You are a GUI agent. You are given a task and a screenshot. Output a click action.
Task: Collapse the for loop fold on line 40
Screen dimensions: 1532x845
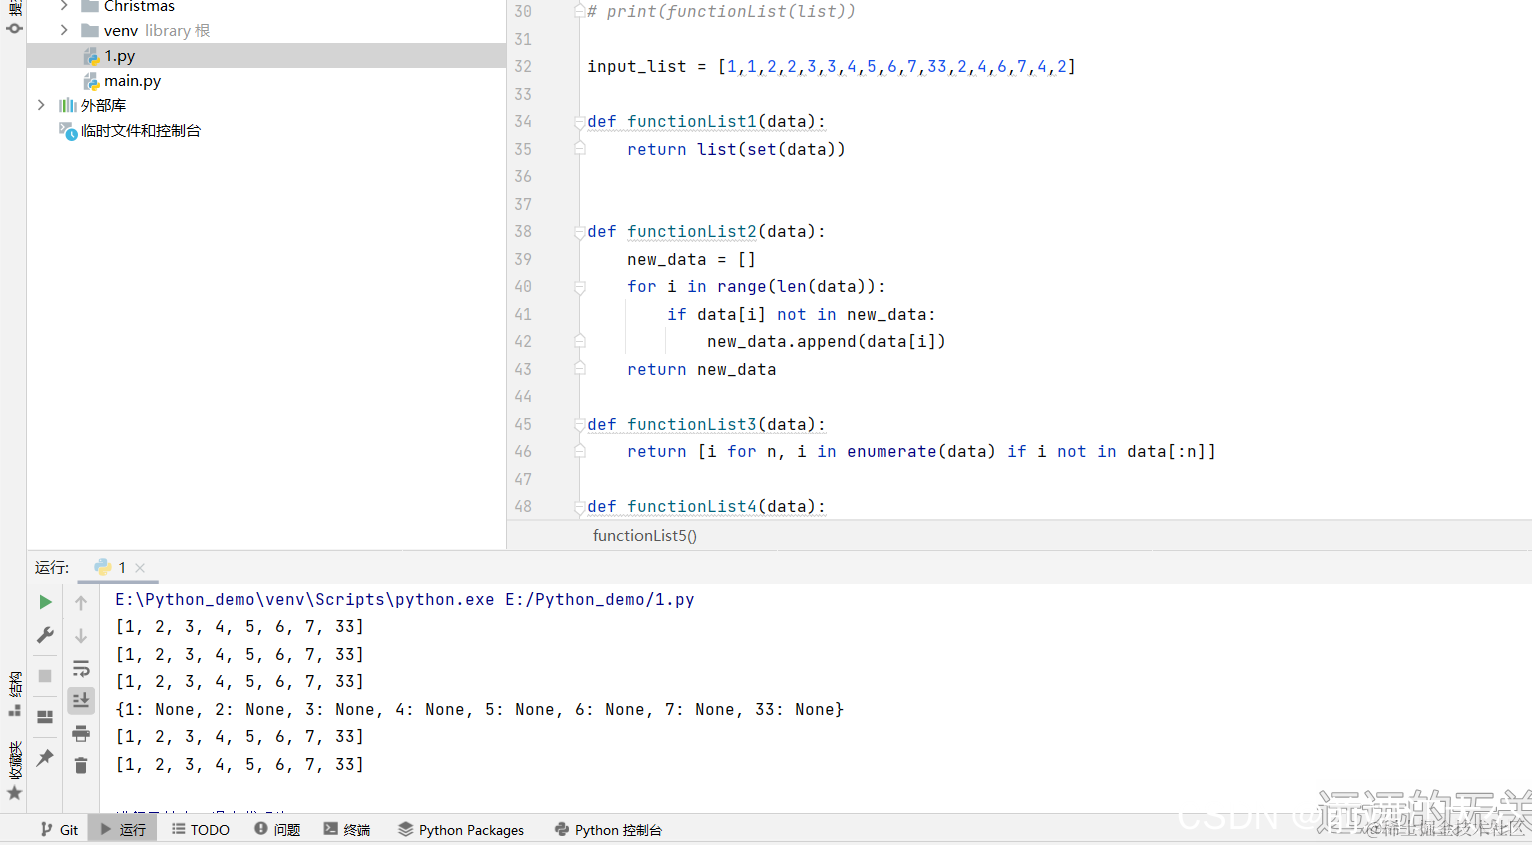(579, 287)
